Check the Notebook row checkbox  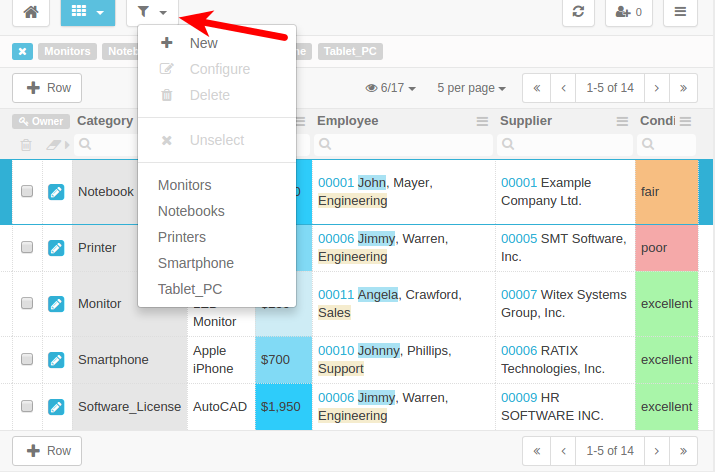click(x=27, y=191)
